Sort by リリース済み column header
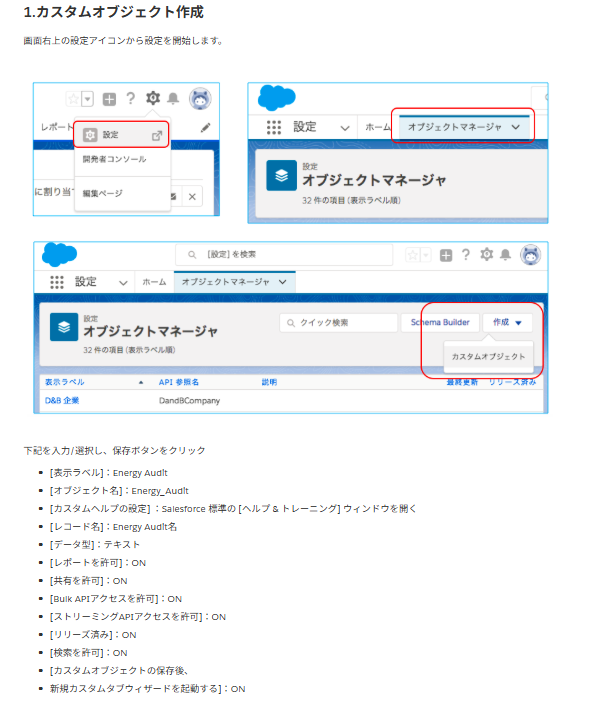The width and height of the screenshot is (612, 704). click(512, 382)
